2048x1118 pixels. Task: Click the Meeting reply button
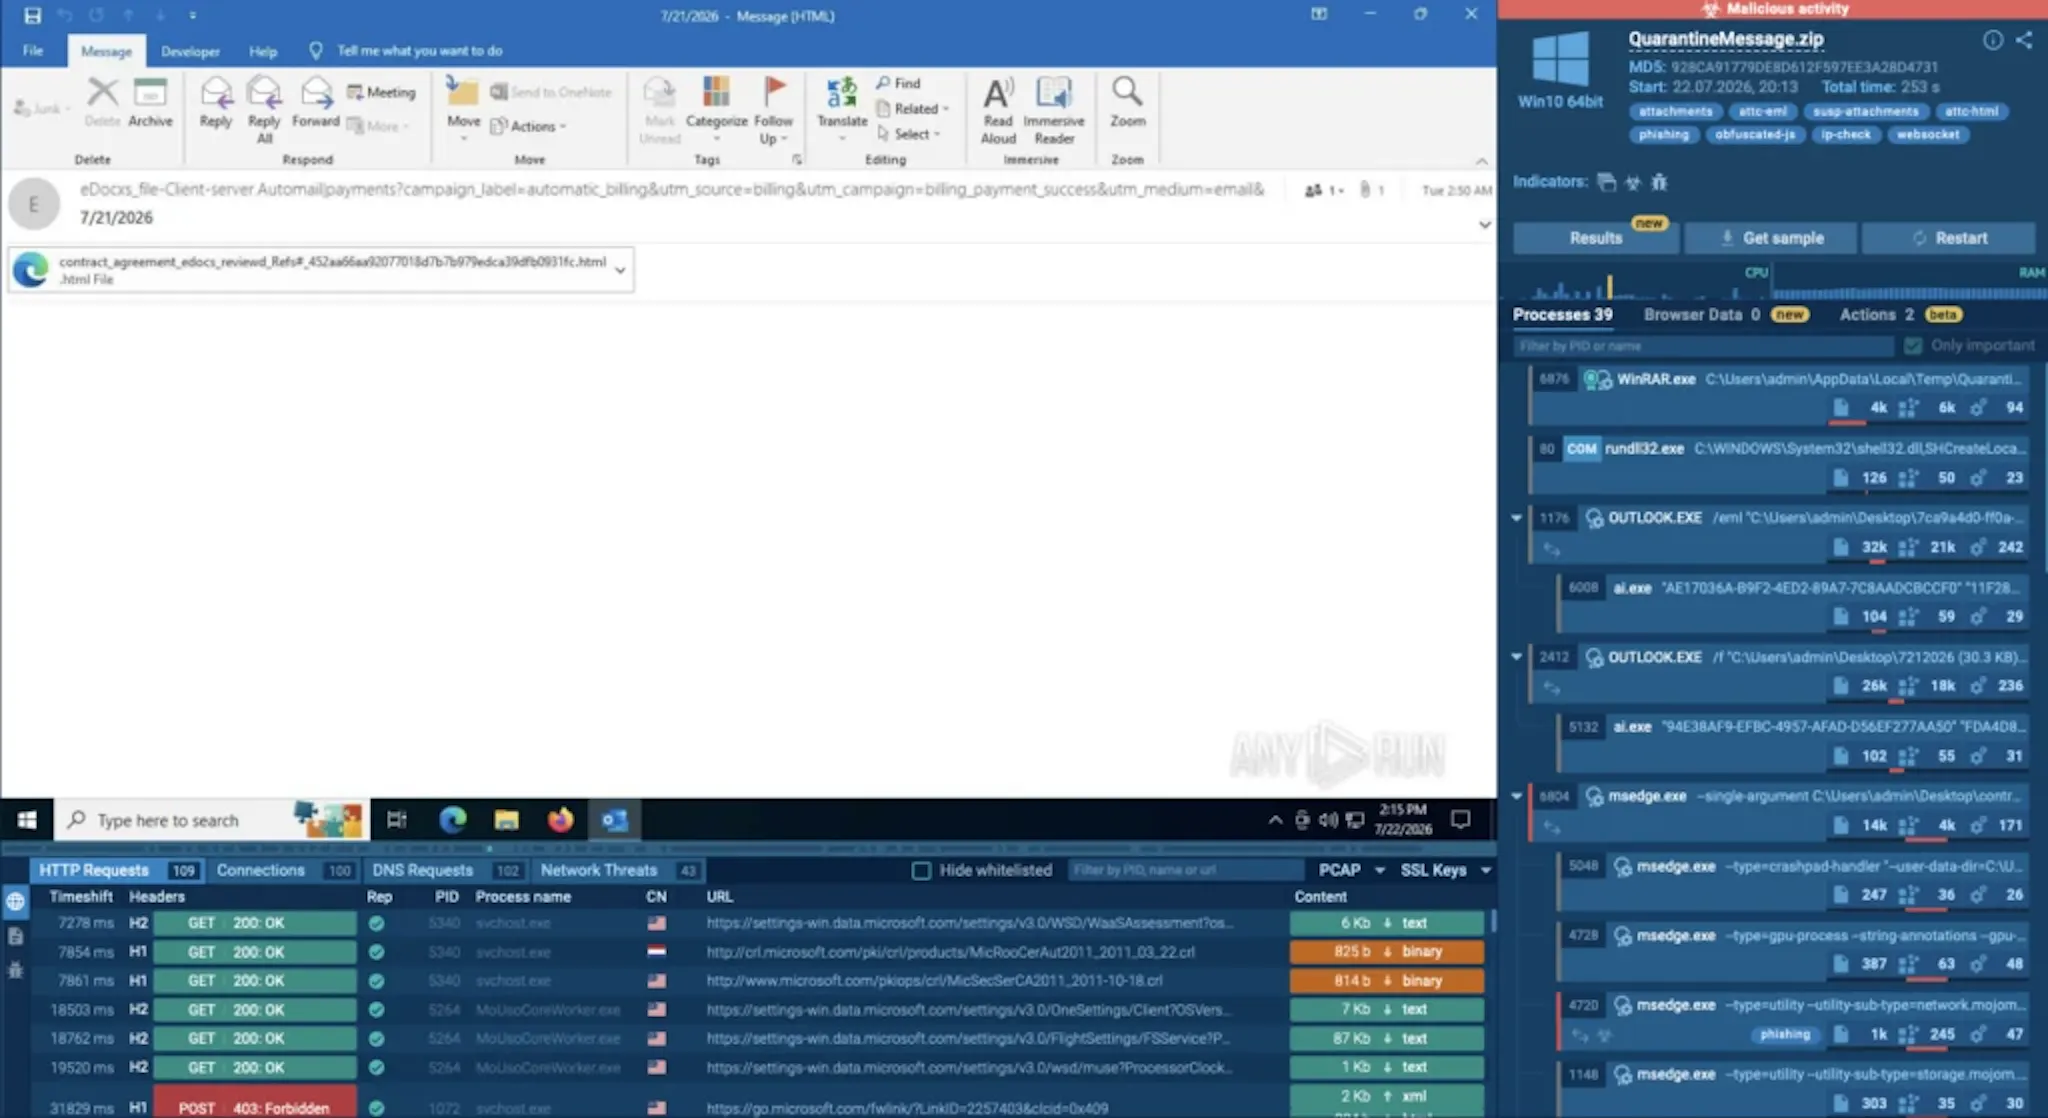tap(381, 92)
